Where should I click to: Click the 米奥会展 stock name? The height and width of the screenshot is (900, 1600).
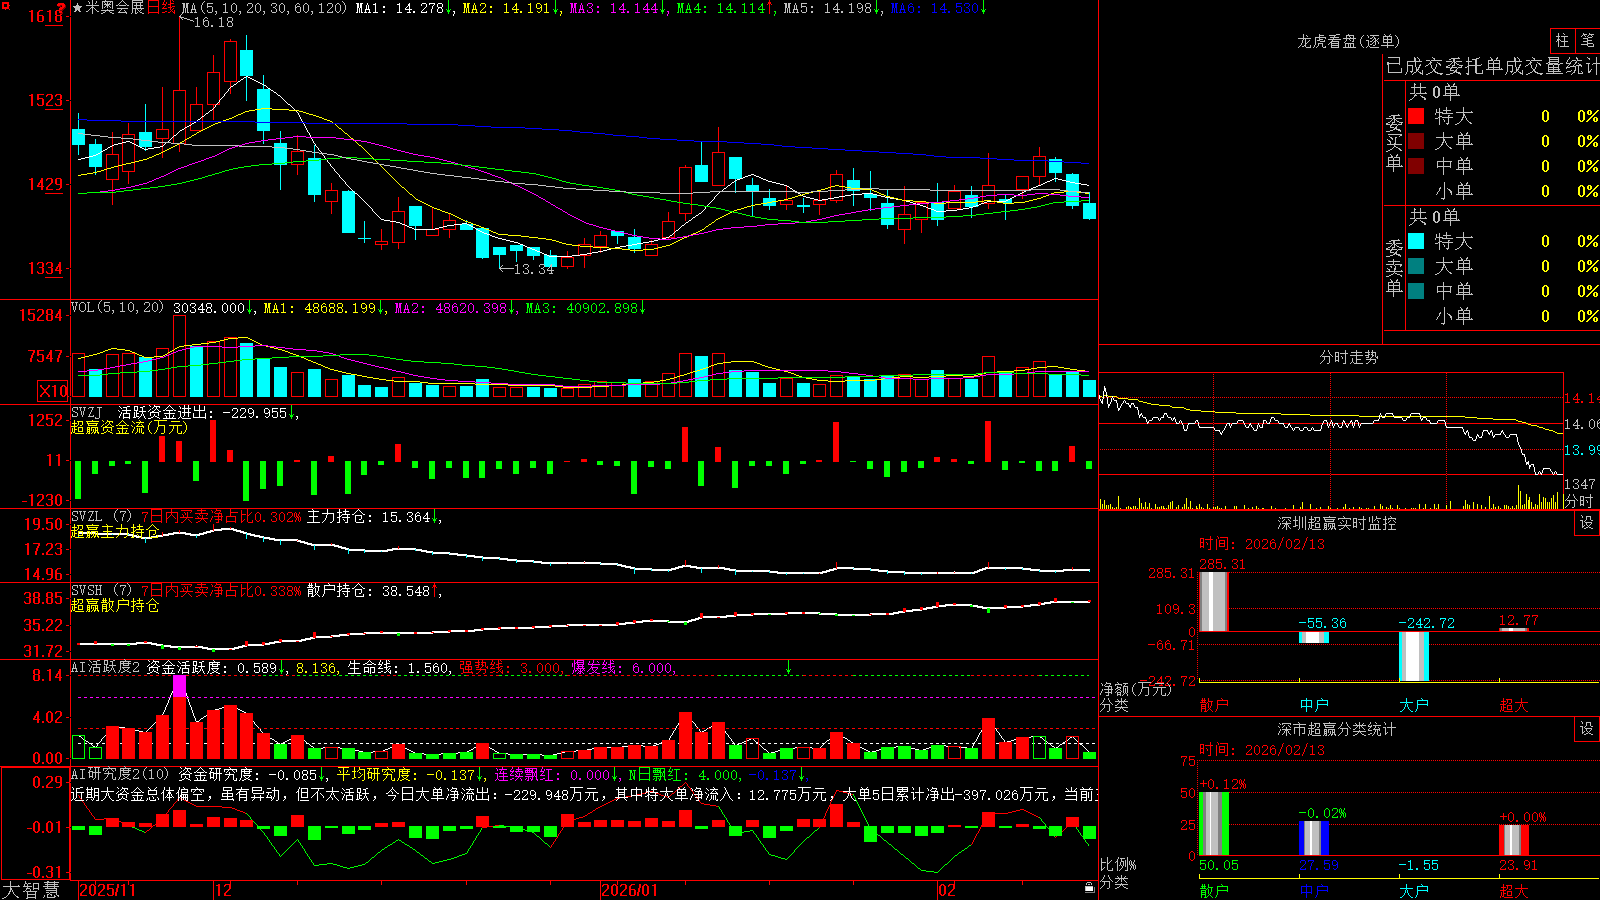115,8
